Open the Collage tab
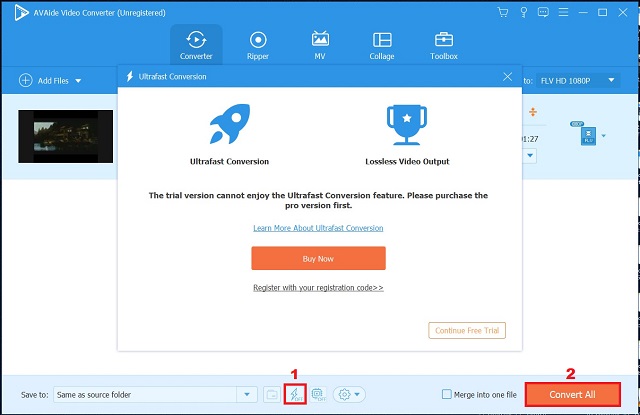The height and width of the screenshot is (415, 640). click(382, 46)
